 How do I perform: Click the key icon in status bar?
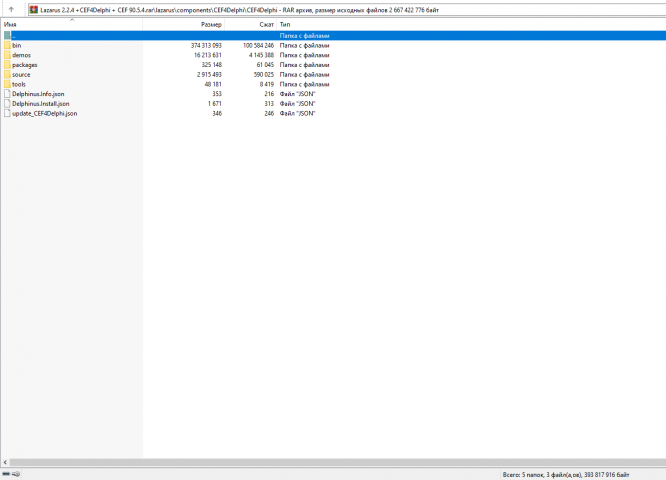click(16, 474)
